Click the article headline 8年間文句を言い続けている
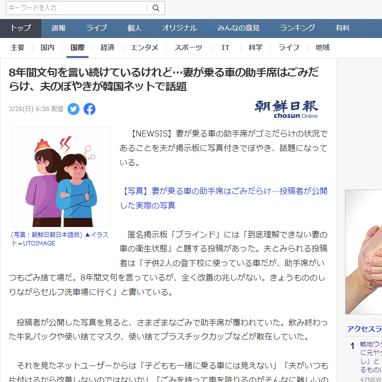 [164, 79]
